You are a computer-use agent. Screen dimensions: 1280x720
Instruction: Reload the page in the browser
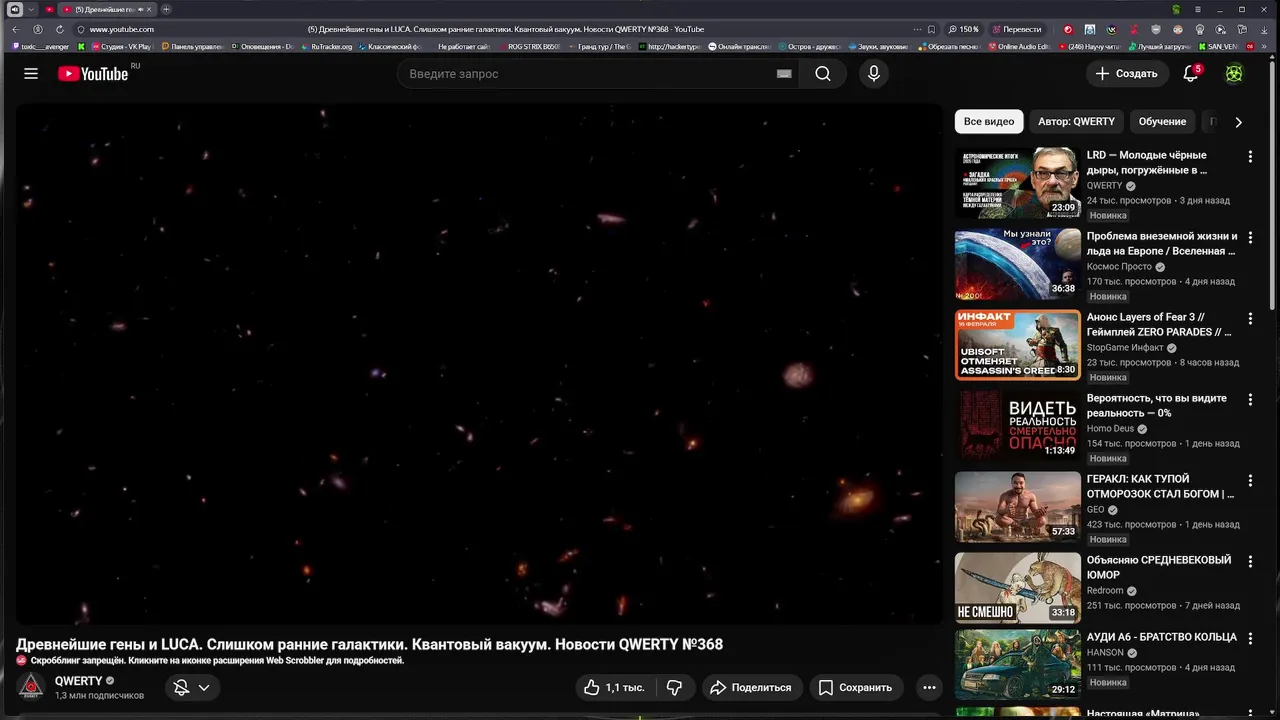point(59,29)
